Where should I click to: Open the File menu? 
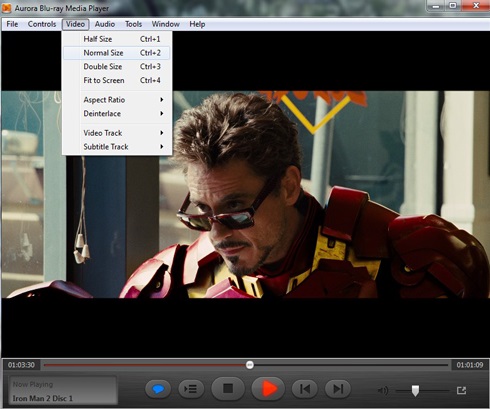click(x=12, y=24)
